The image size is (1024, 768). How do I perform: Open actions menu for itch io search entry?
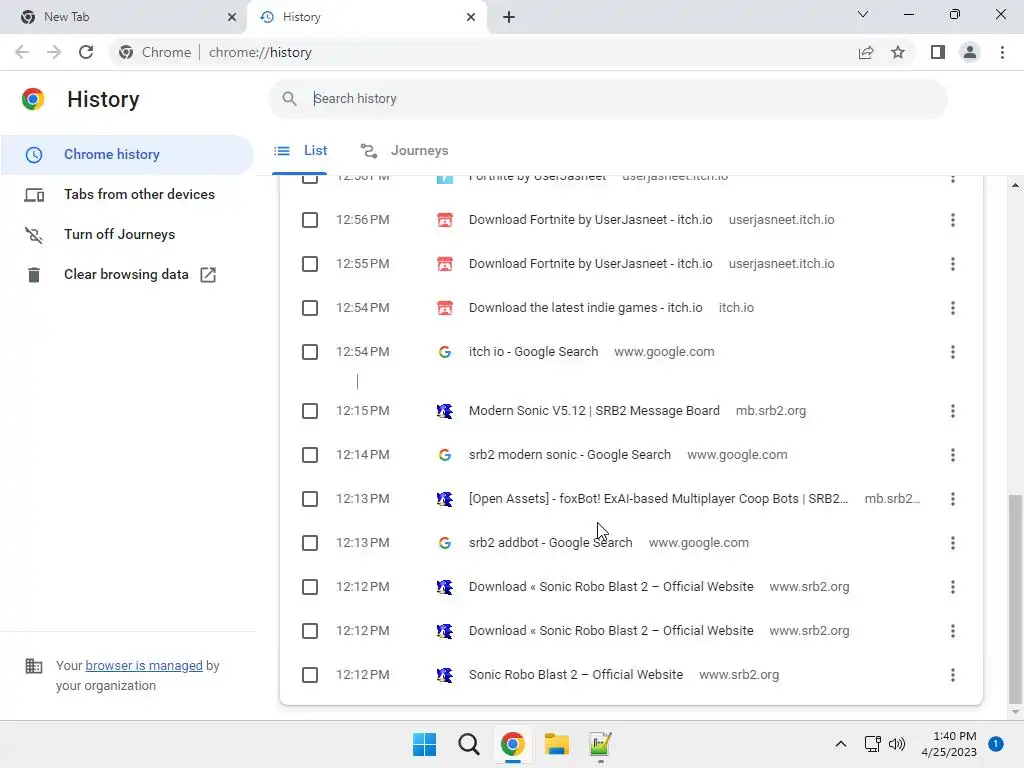[x=953, y=352]
